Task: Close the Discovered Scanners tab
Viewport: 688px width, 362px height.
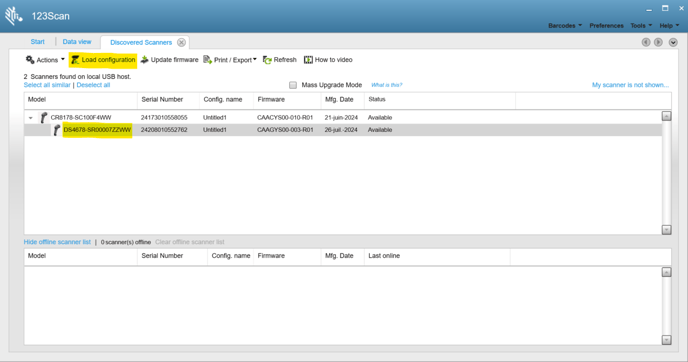Action: pyautogui.click(x=181, y=42)
